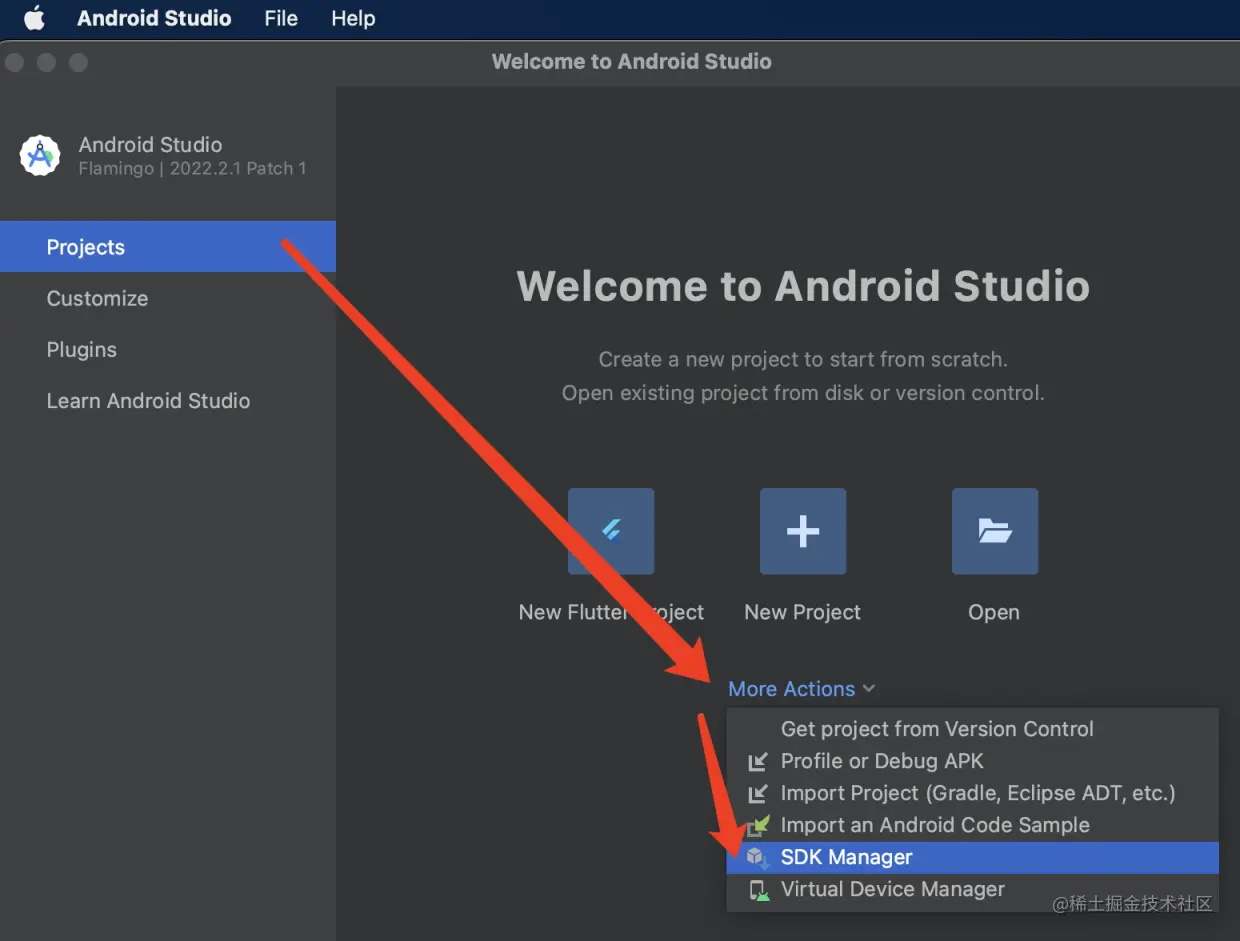Viewport: 1240px width, 941px height.
Task: Collapse the More Actions dropdown
Action: [x=802, y=689]
